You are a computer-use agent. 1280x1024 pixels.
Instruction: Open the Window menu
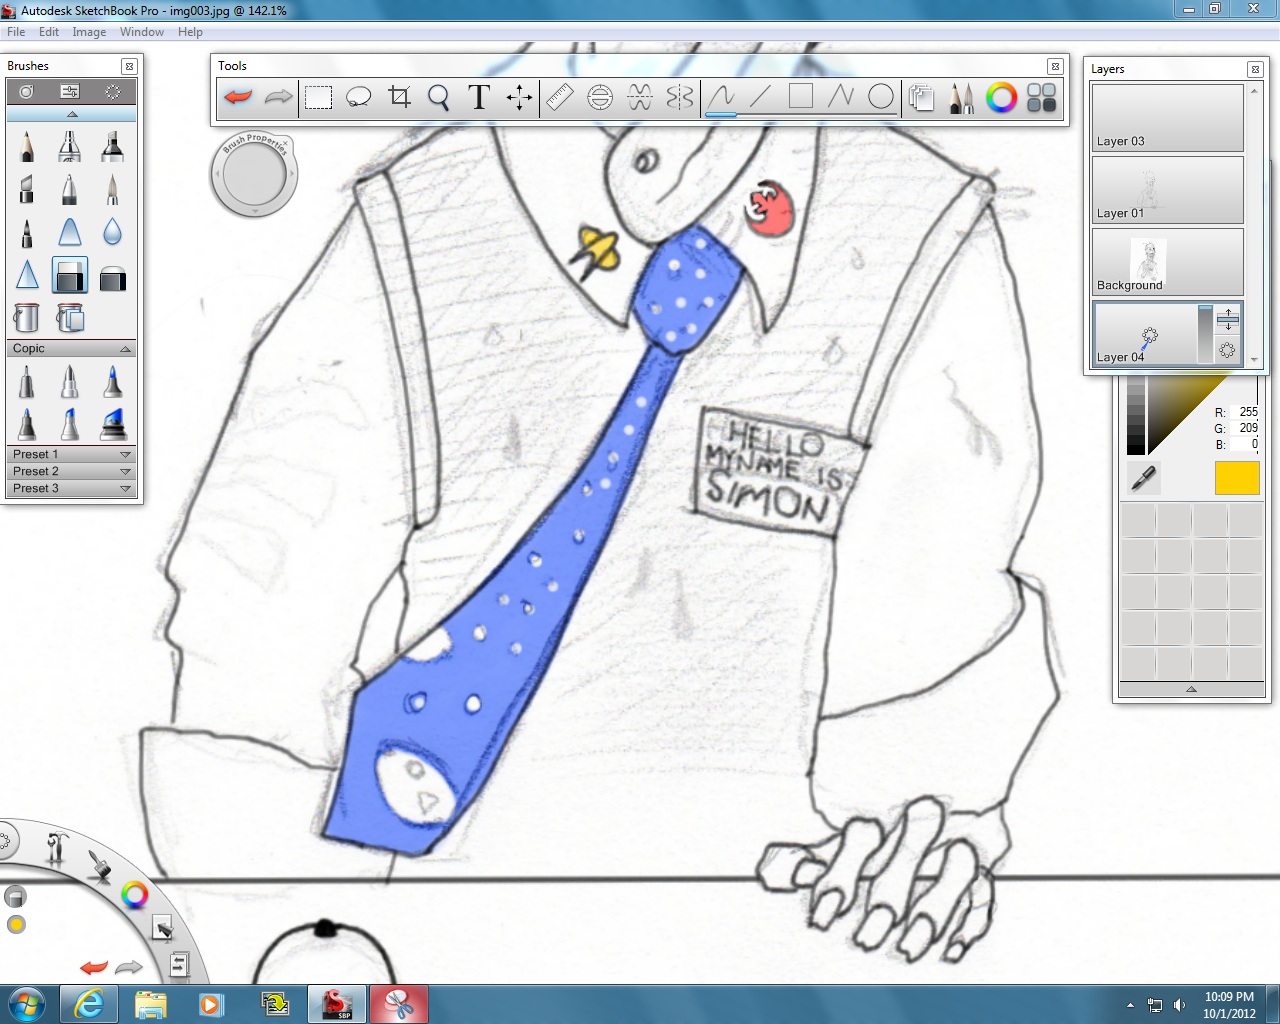coord(142,32)
